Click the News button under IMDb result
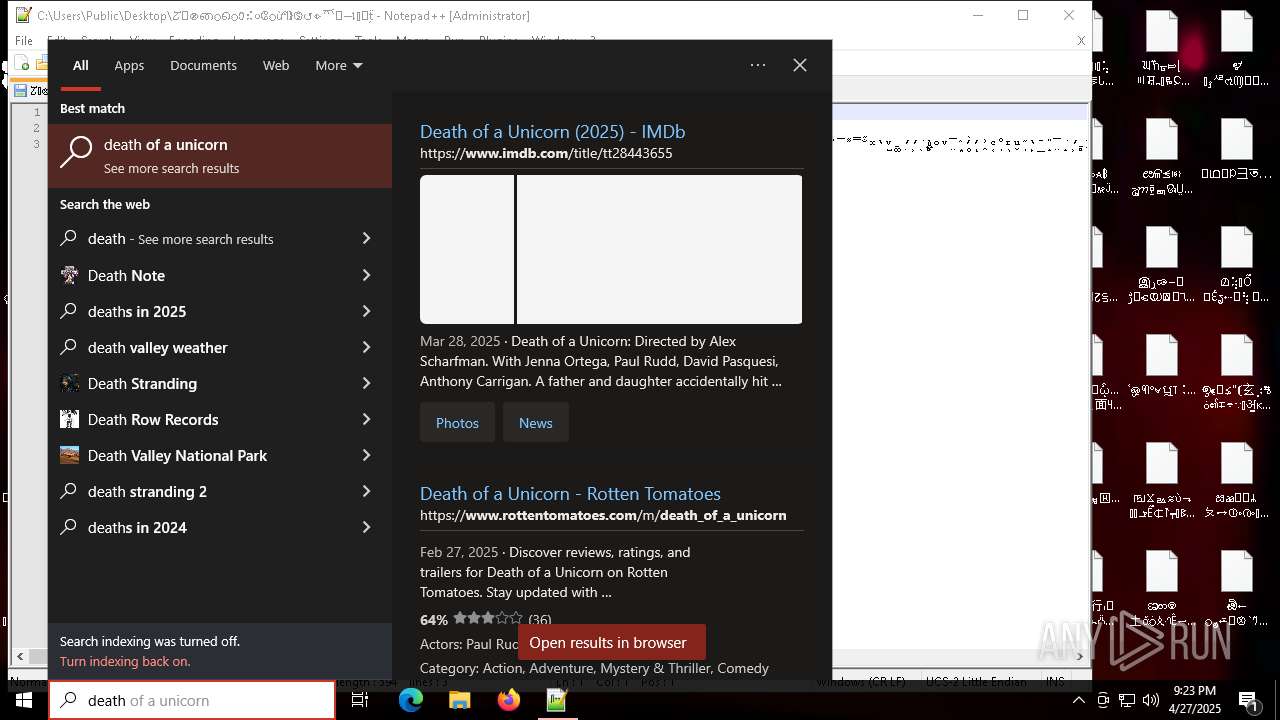This screenshot has height=720, width=1280. coord(536,423)
